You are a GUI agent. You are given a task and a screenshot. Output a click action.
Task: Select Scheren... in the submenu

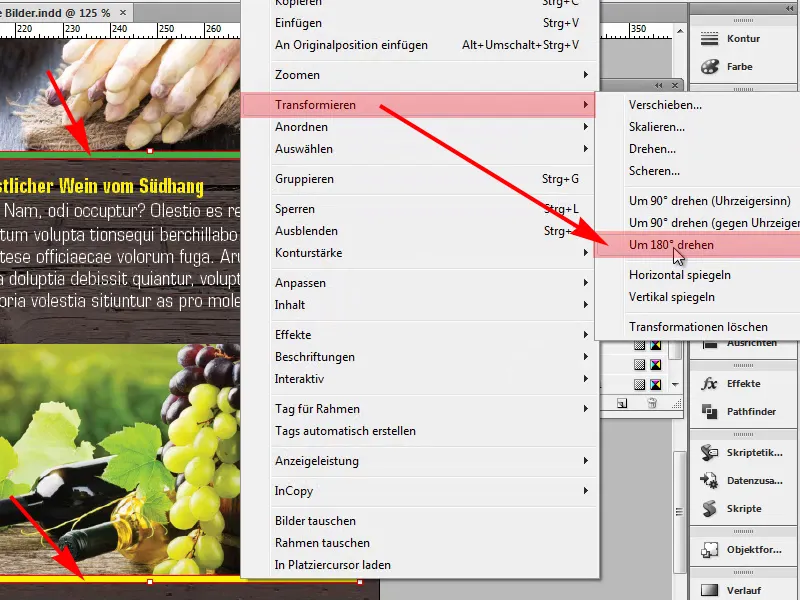(x=698, y=171)
